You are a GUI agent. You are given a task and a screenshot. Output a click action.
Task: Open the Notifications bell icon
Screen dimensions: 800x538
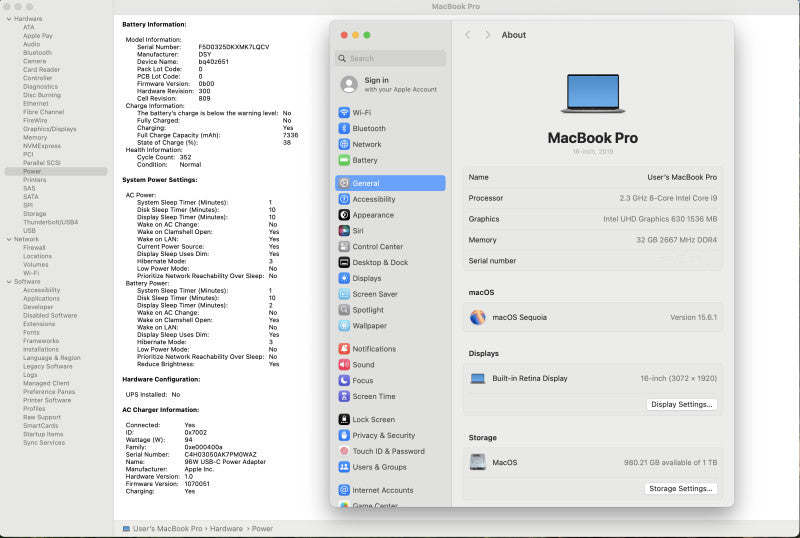pyautogui.click(x=344, y=348)
